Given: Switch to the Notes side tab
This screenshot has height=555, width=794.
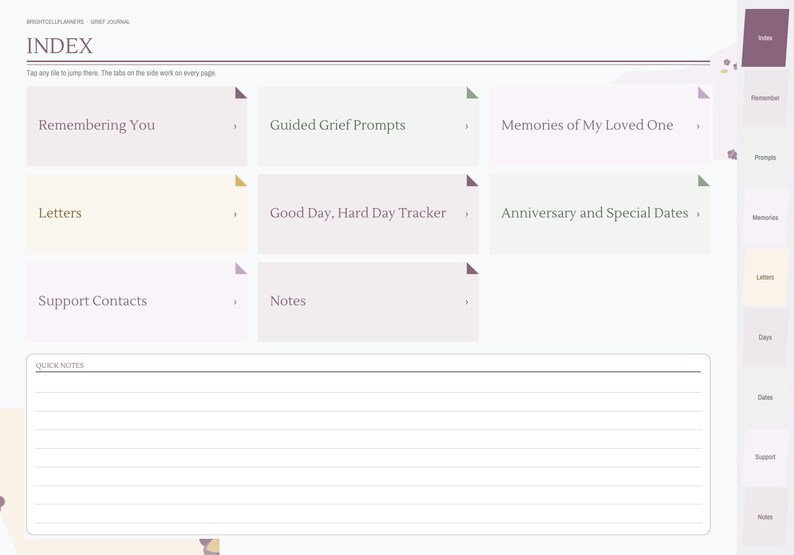Looking at the screenshot, I should click(x=765, y=517).
